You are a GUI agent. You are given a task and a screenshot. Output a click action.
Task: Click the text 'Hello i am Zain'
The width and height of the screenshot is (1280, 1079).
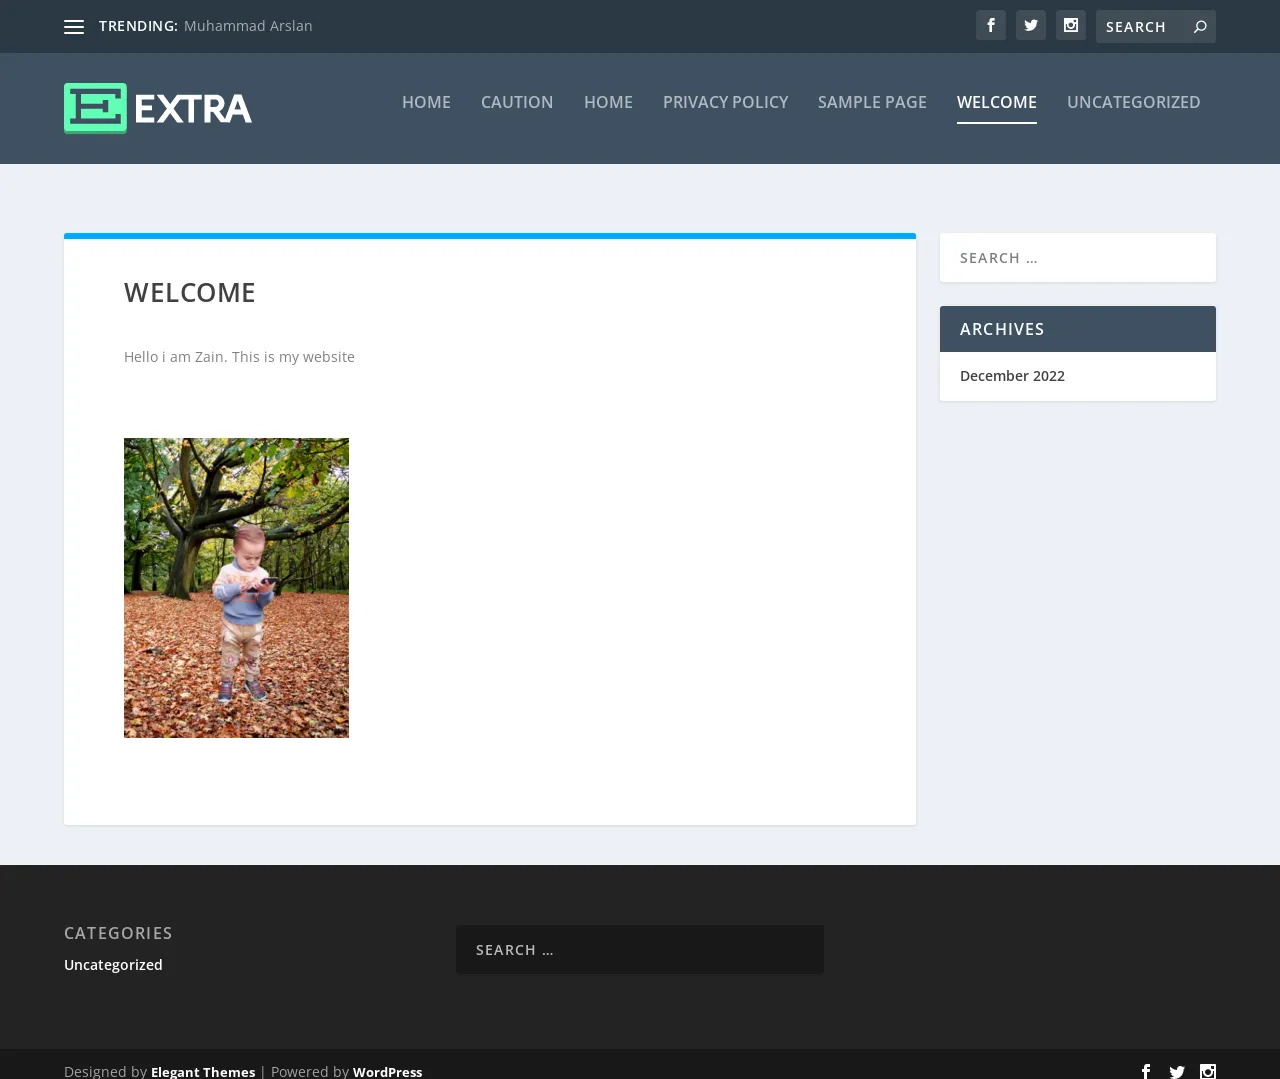pos(174,357)
